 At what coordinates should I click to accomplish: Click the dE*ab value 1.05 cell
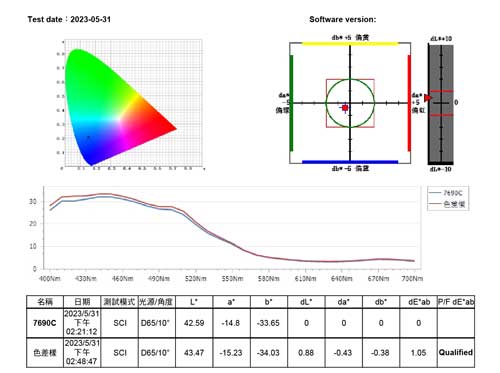coord(419,353)
